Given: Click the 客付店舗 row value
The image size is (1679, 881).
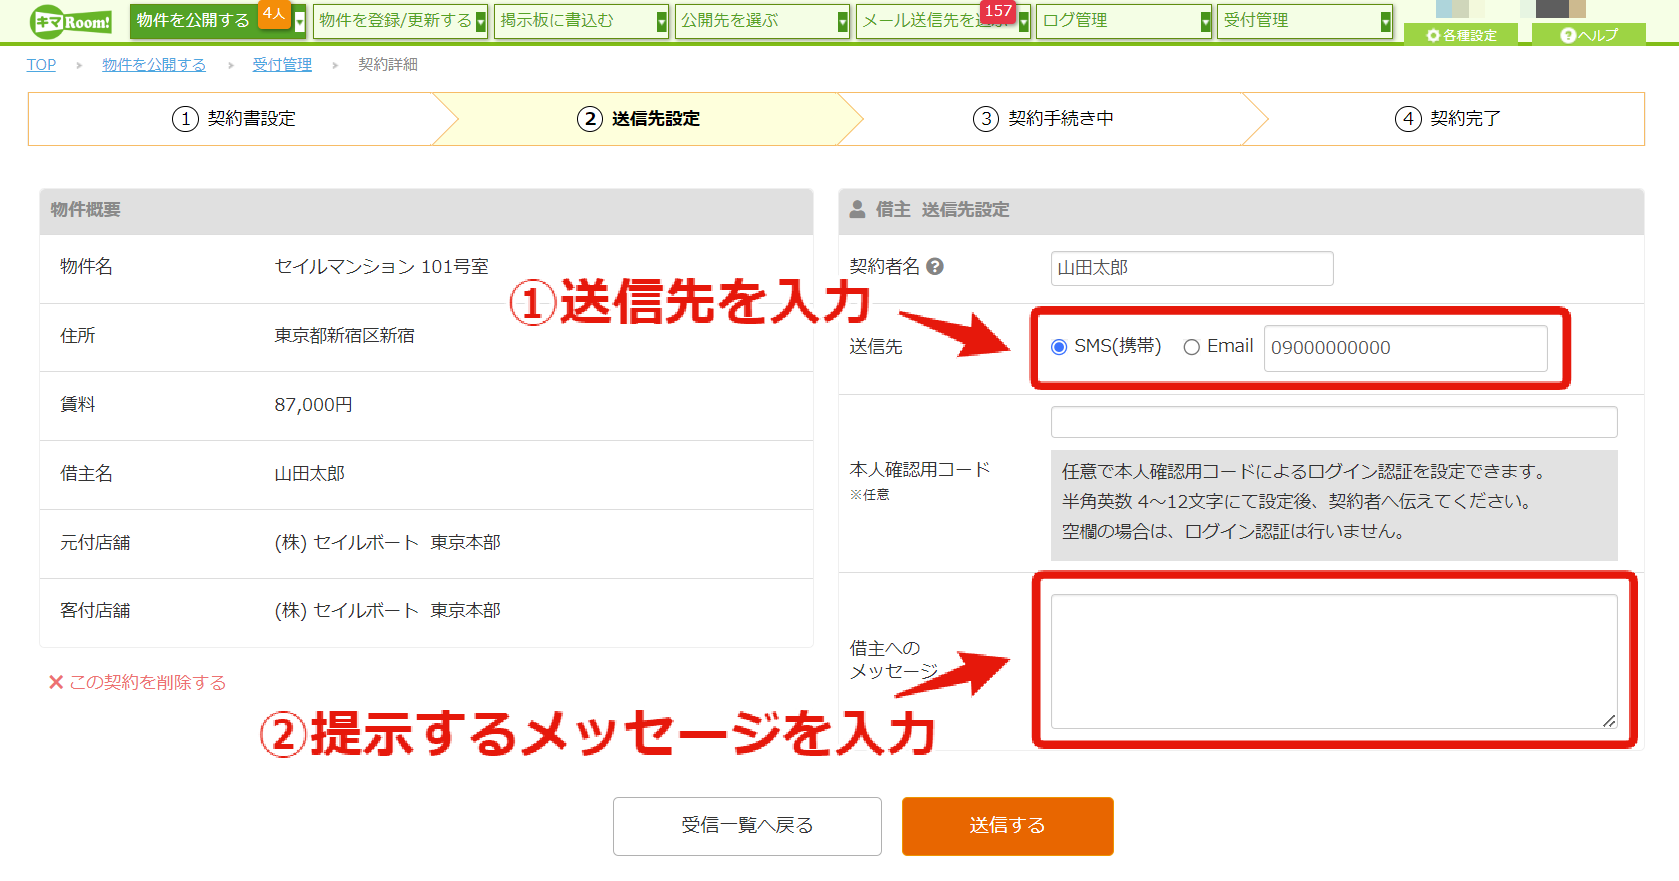Looking at the screenshot, I should coord(388,610).
